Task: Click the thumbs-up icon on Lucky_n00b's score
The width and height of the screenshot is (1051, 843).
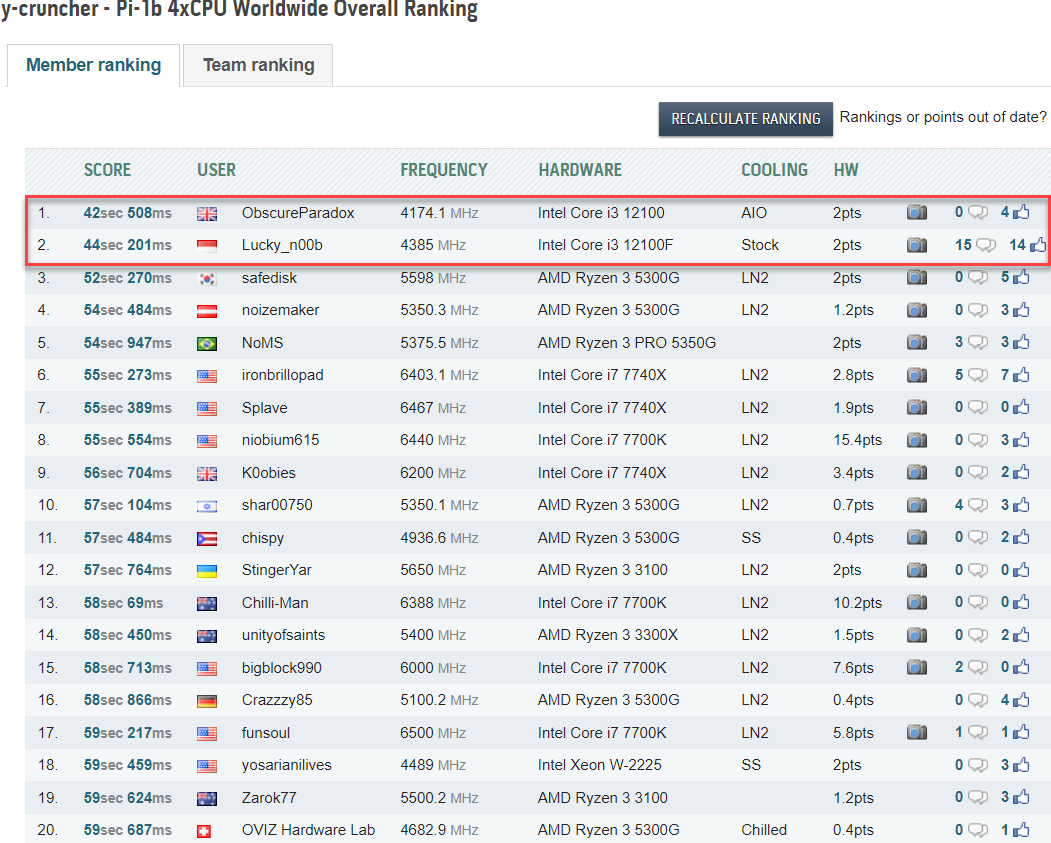Action: [x=1038, y=245]
